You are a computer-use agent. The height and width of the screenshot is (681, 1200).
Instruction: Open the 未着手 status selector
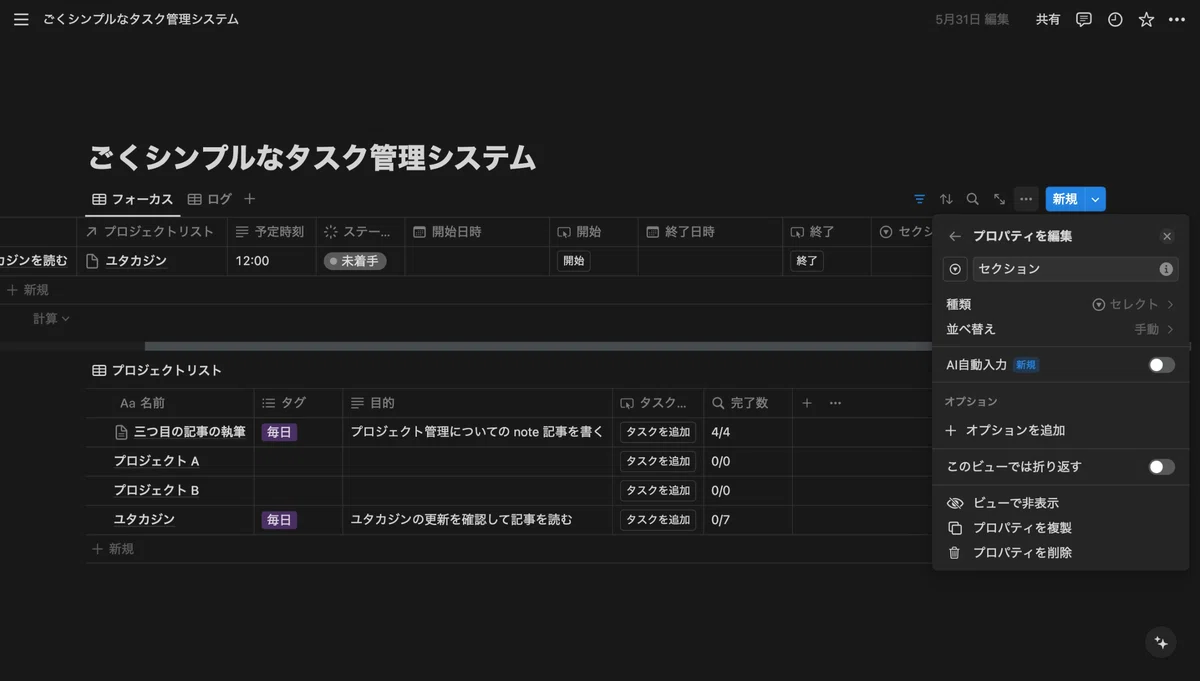tap(355, 261)
